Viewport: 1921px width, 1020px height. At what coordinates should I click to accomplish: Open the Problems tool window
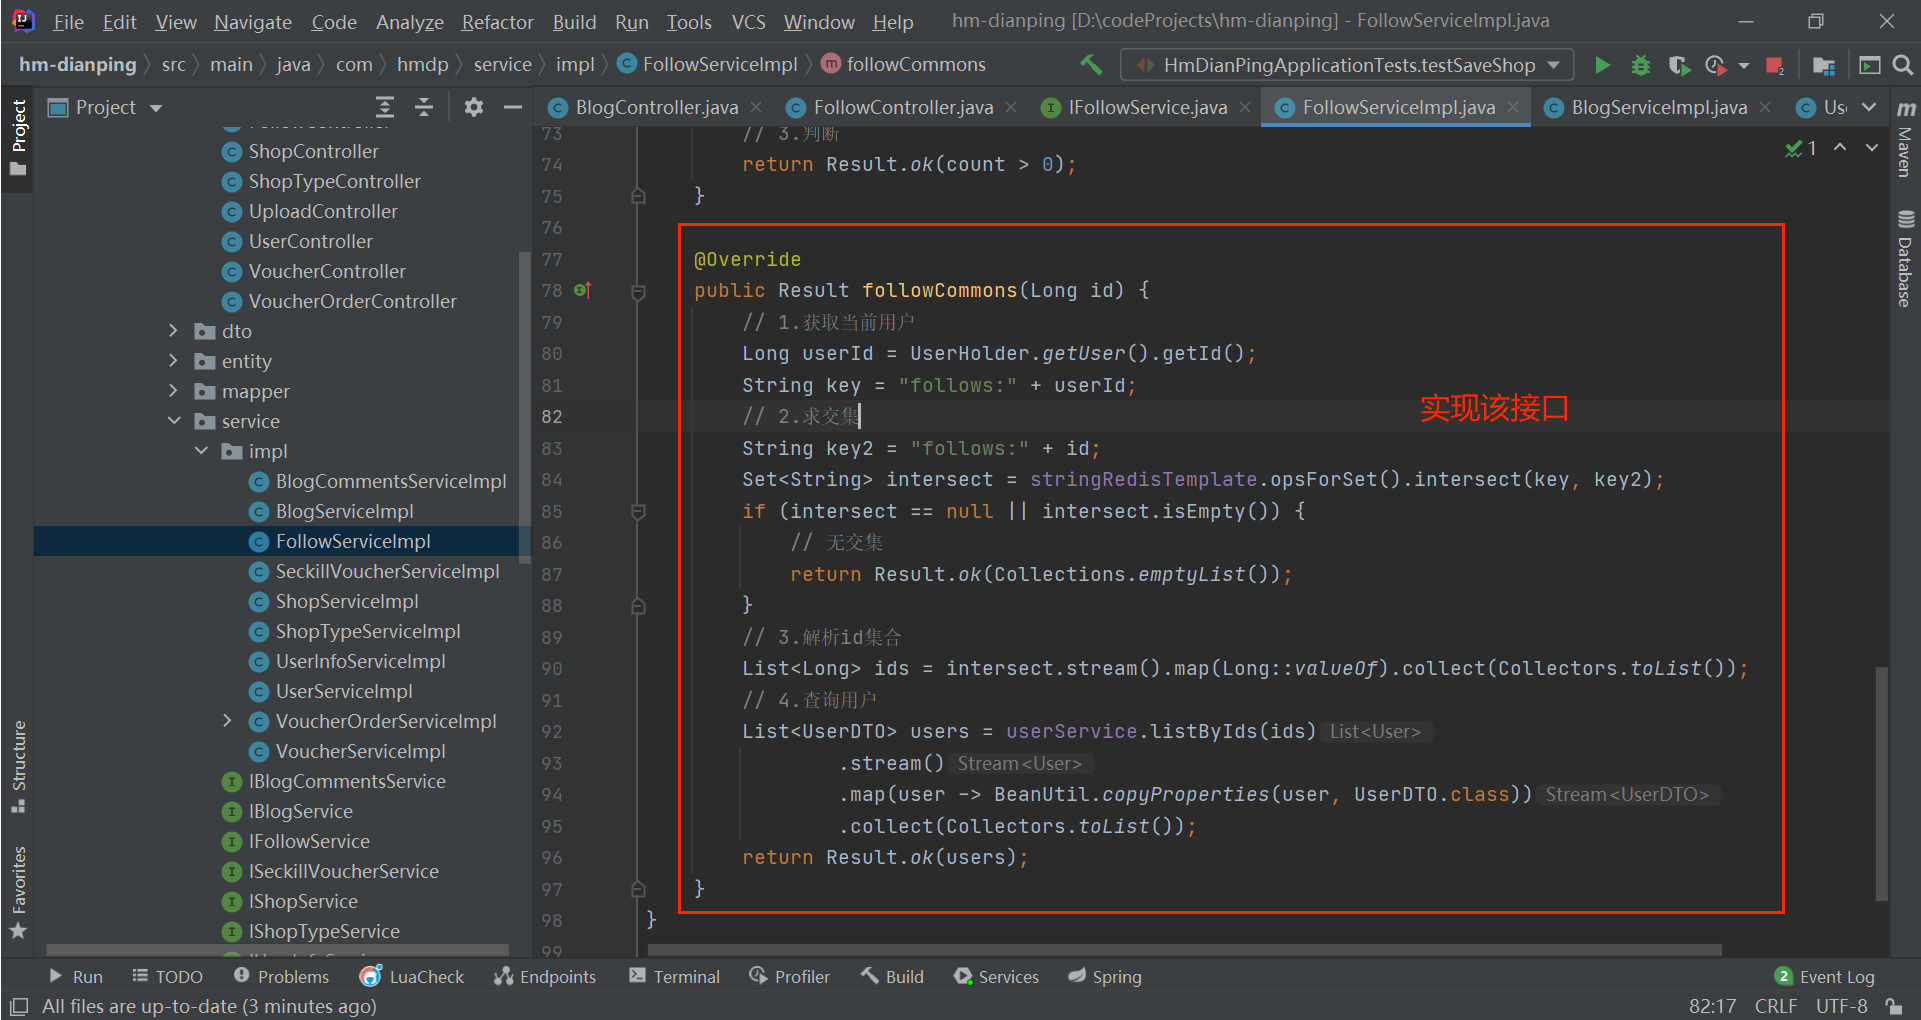[281, 977]
